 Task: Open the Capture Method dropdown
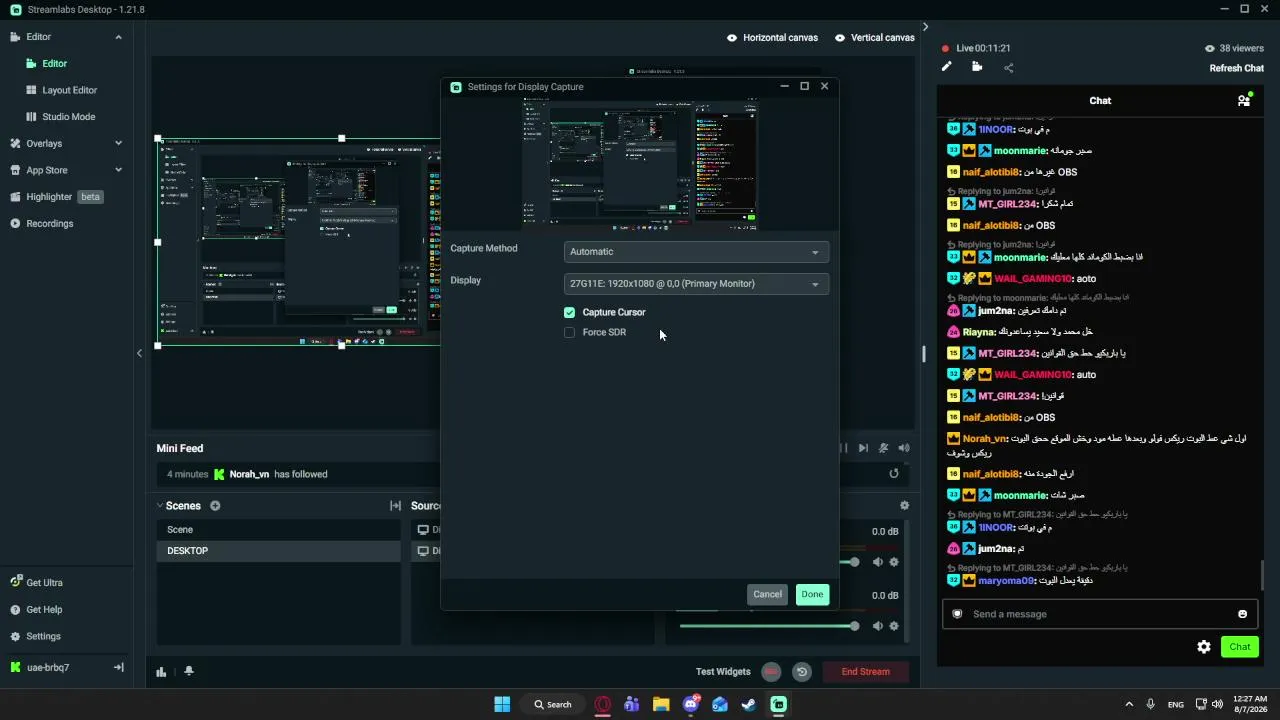(x=696, y=252)
